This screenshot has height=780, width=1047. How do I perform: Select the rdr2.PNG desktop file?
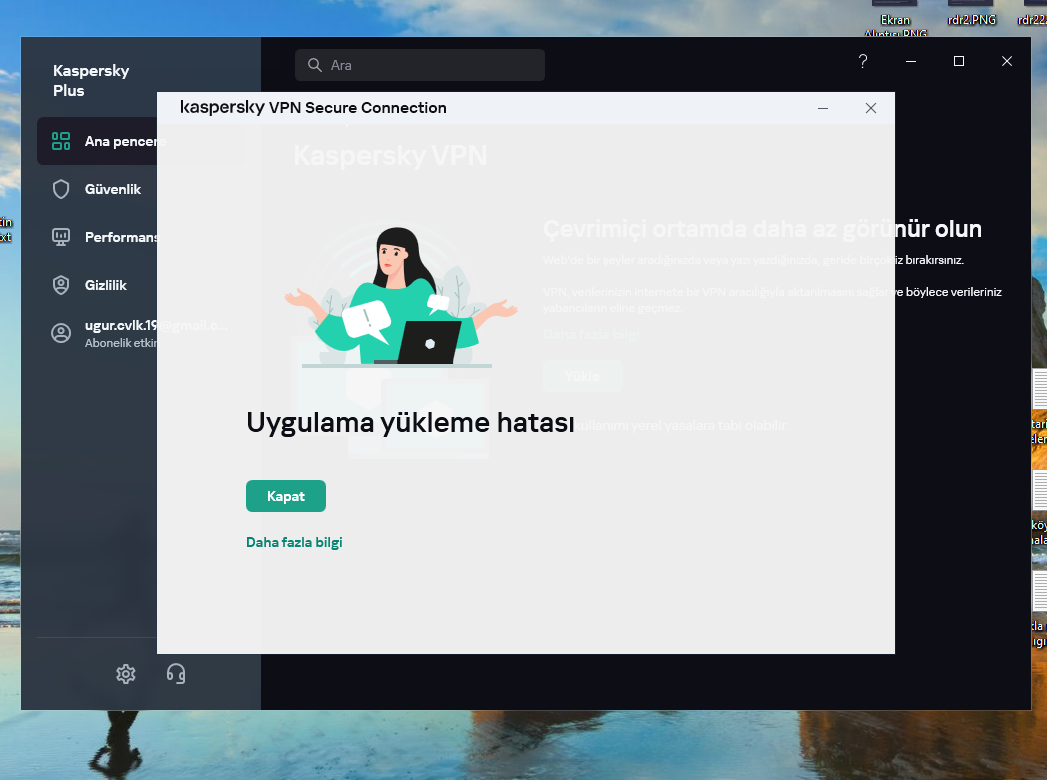point(972,15)
